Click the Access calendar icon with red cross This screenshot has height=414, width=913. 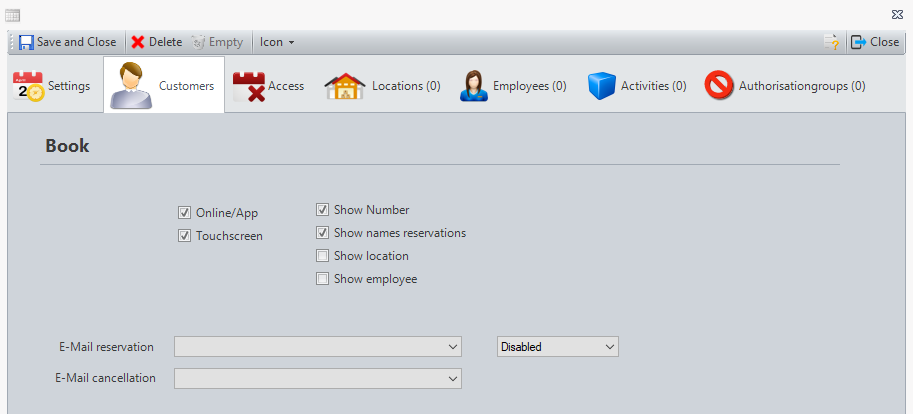tap(248, 86)
